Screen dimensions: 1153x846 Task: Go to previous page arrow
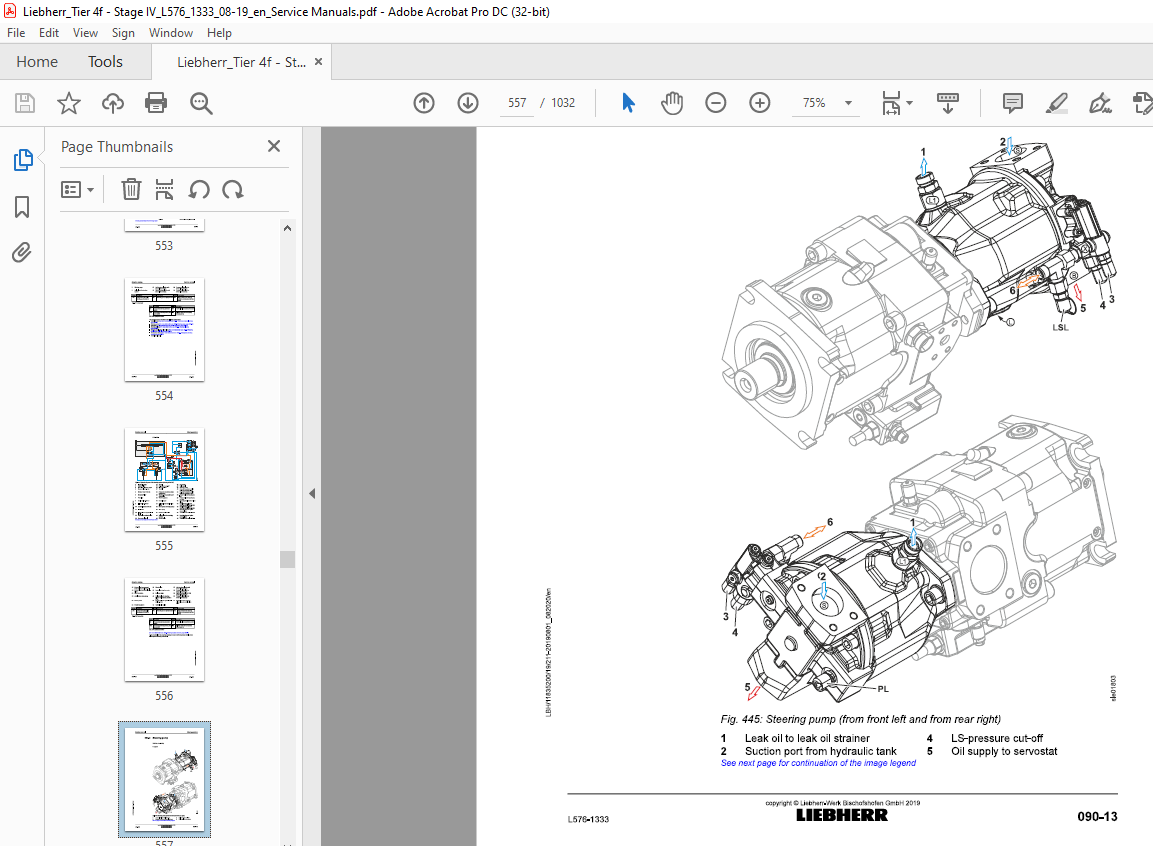424,103
